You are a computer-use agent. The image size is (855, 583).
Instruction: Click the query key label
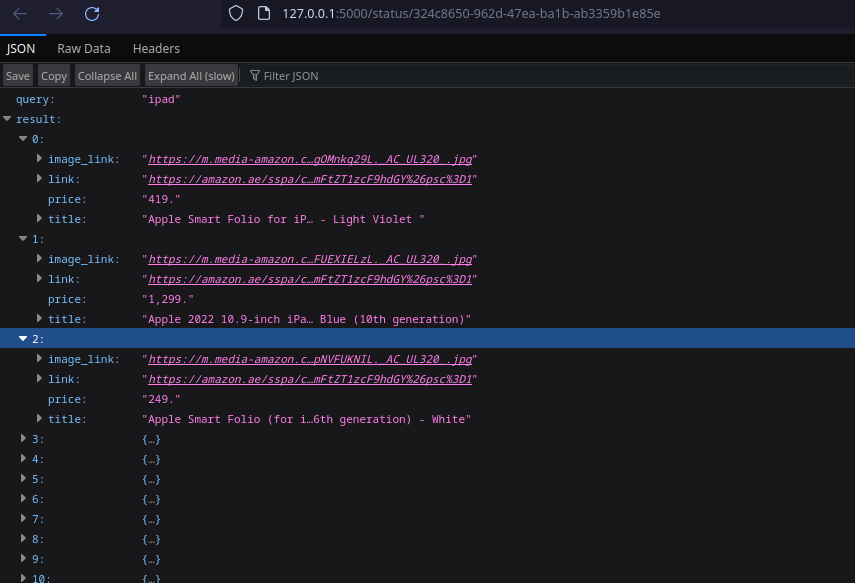point(35,99)
